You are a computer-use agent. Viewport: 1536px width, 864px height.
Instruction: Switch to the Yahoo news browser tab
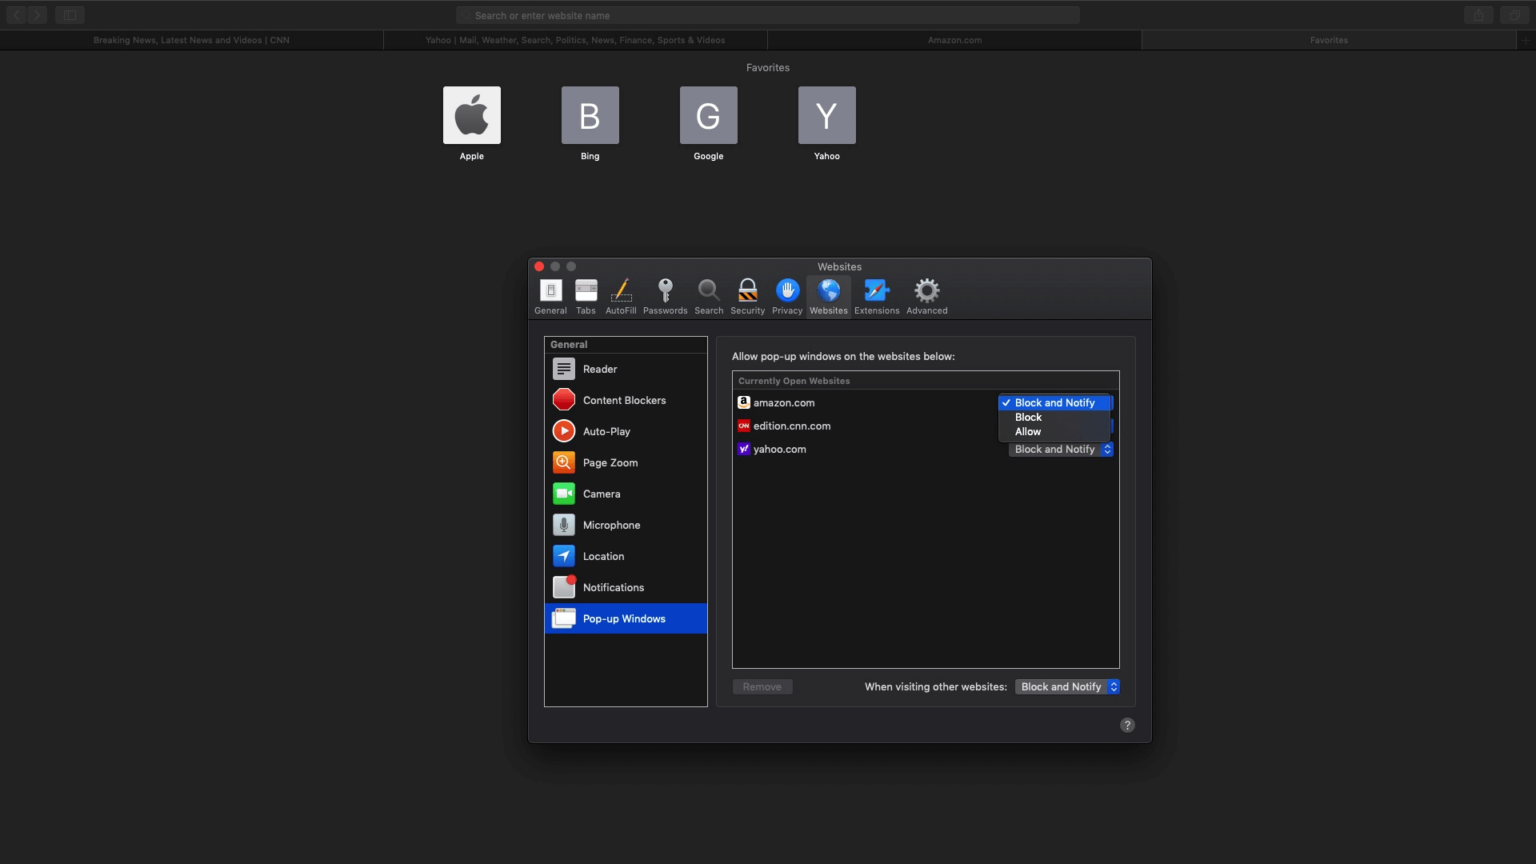(x=576, y=40)
